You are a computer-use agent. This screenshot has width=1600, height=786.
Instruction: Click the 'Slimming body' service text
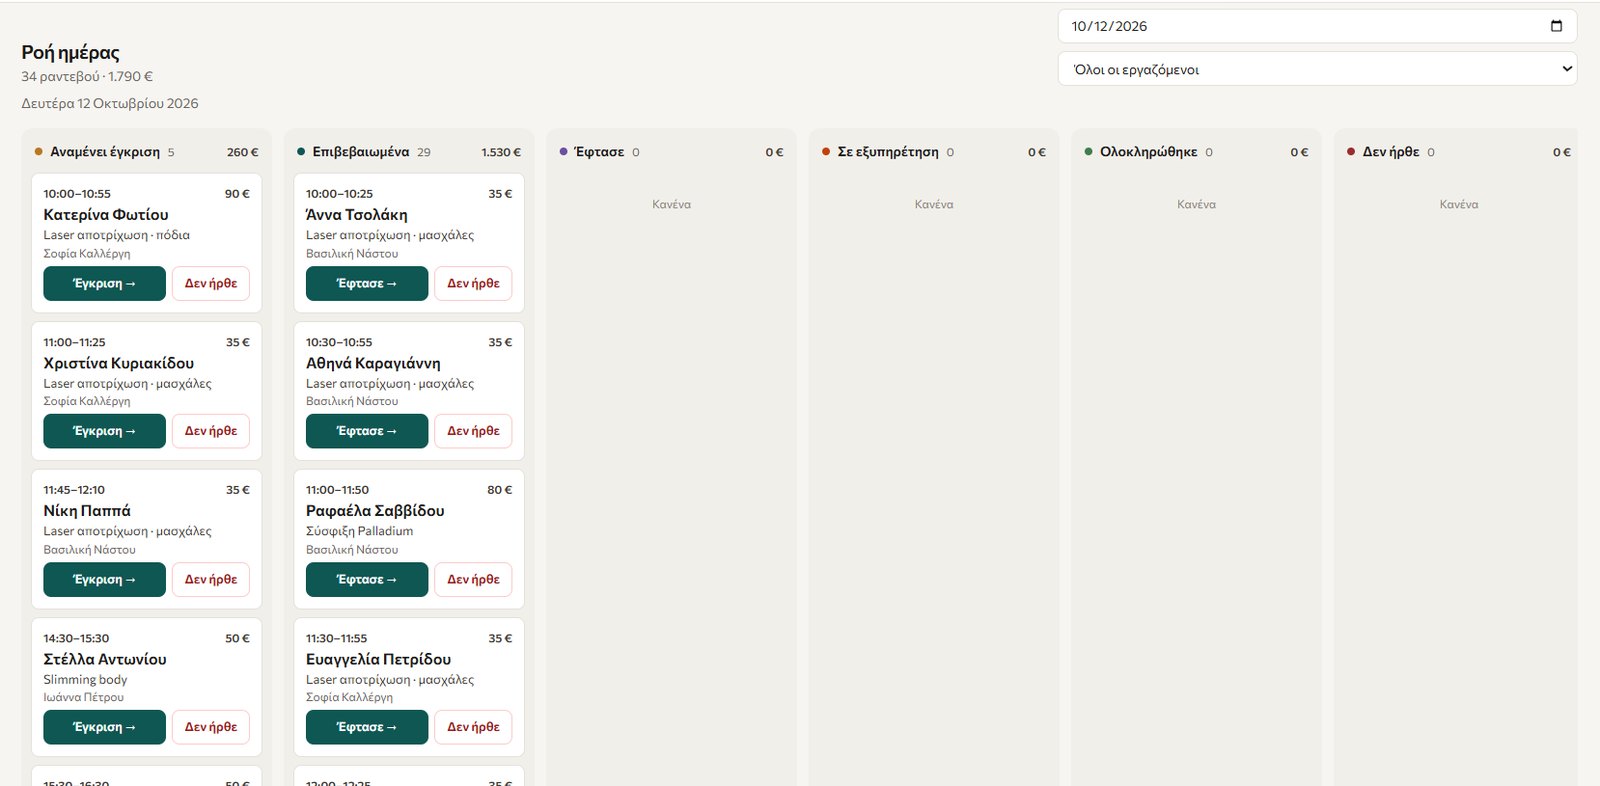[85, 679]
